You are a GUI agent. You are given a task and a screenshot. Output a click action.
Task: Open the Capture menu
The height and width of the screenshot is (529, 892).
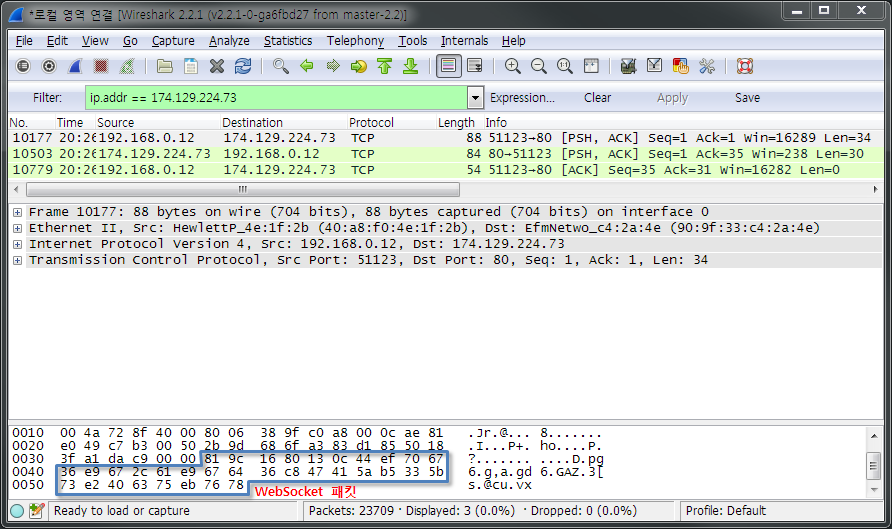173,41
